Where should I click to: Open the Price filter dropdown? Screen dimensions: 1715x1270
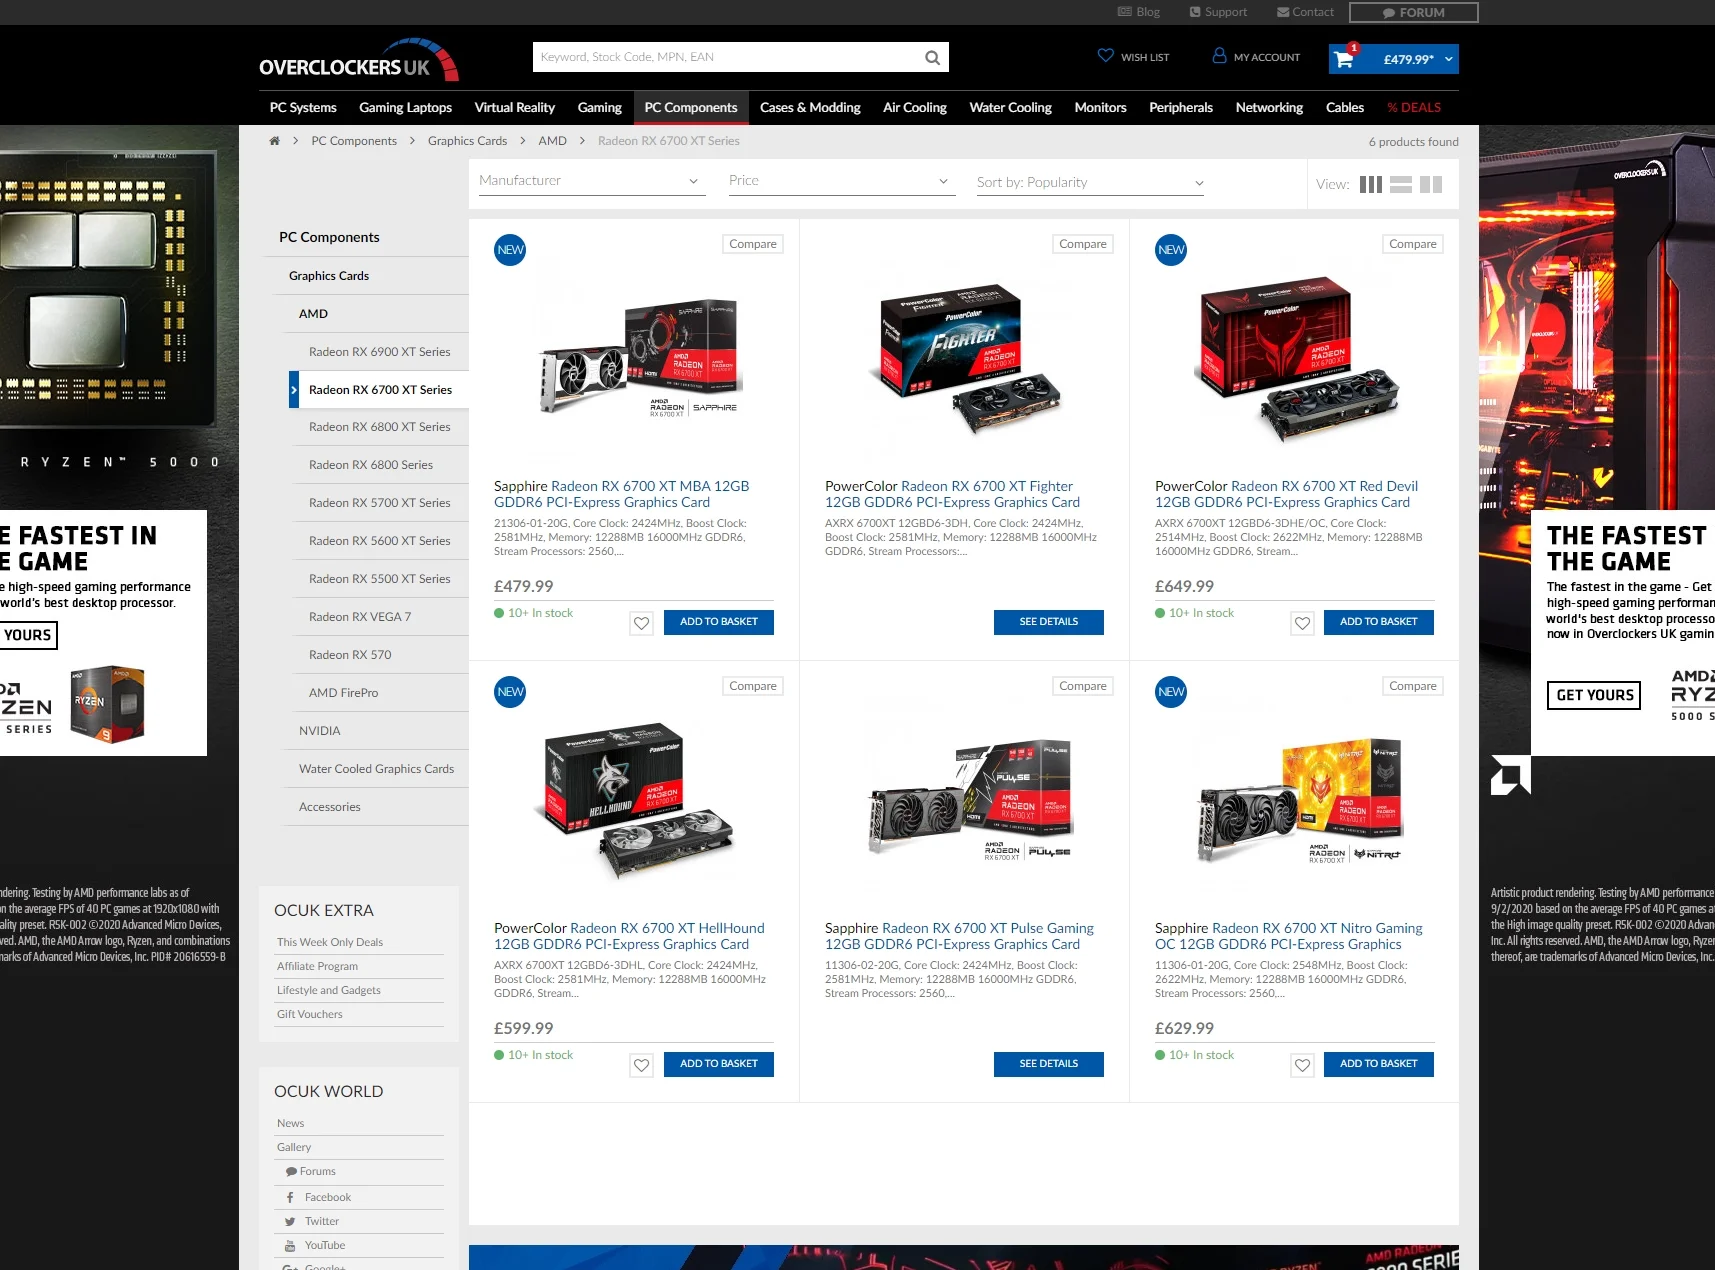[x=842, y=181]
